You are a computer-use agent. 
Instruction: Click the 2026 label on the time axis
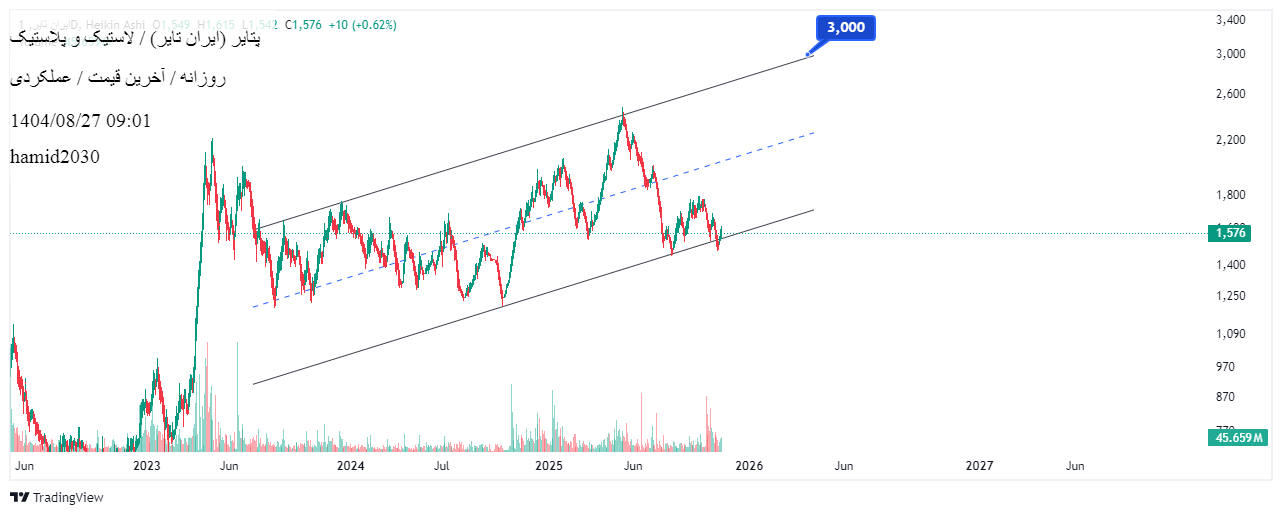point(748,466)
